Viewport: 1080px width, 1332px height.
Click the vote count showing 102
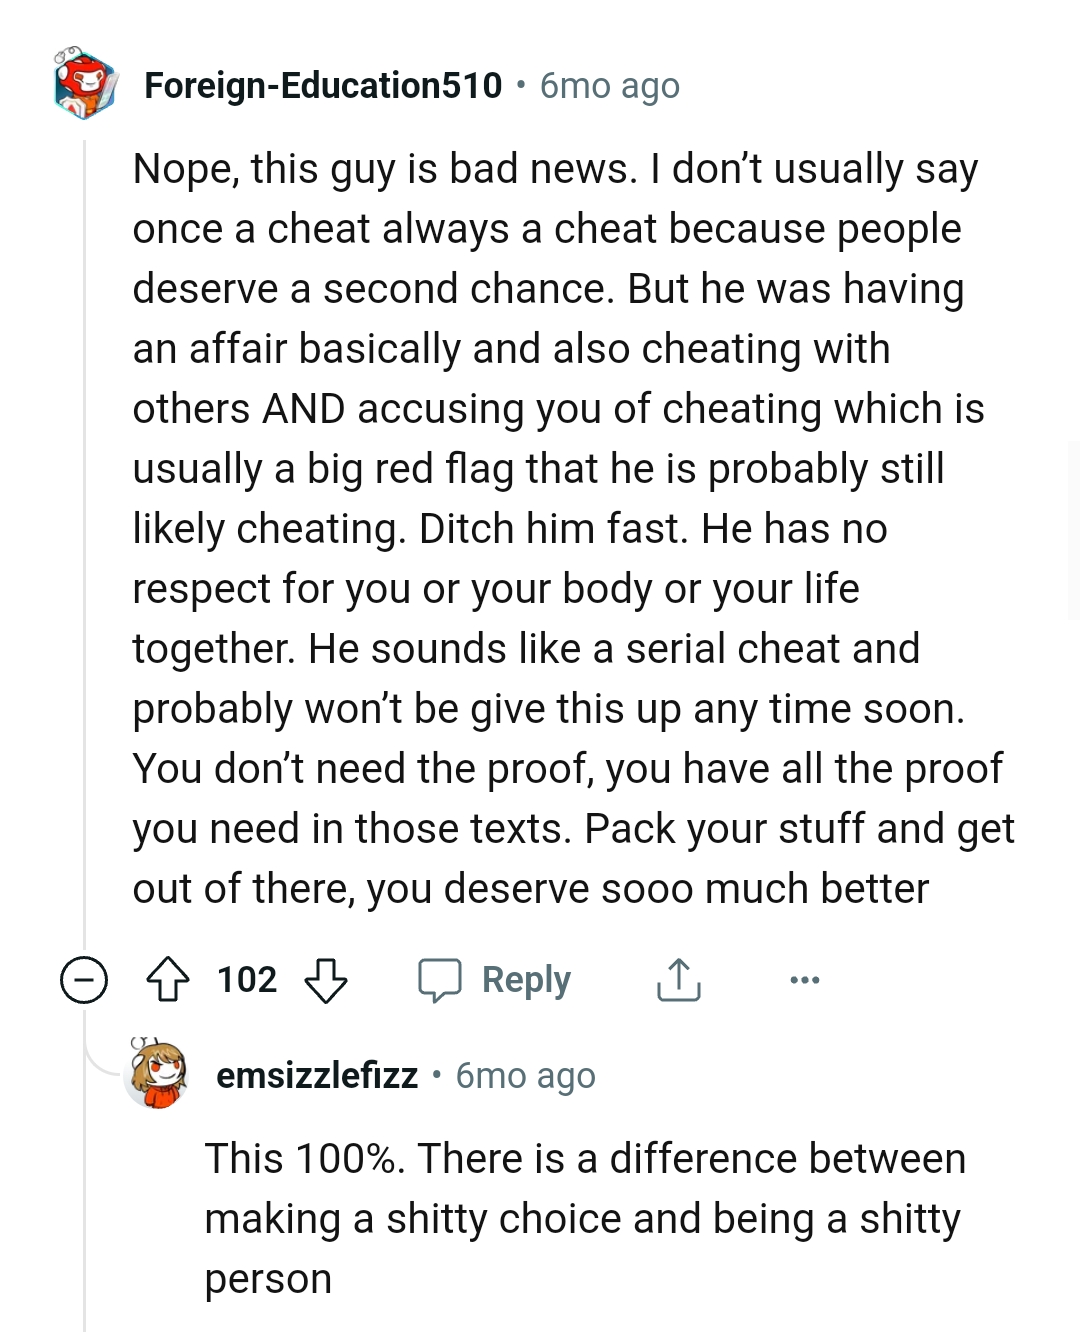248,980
